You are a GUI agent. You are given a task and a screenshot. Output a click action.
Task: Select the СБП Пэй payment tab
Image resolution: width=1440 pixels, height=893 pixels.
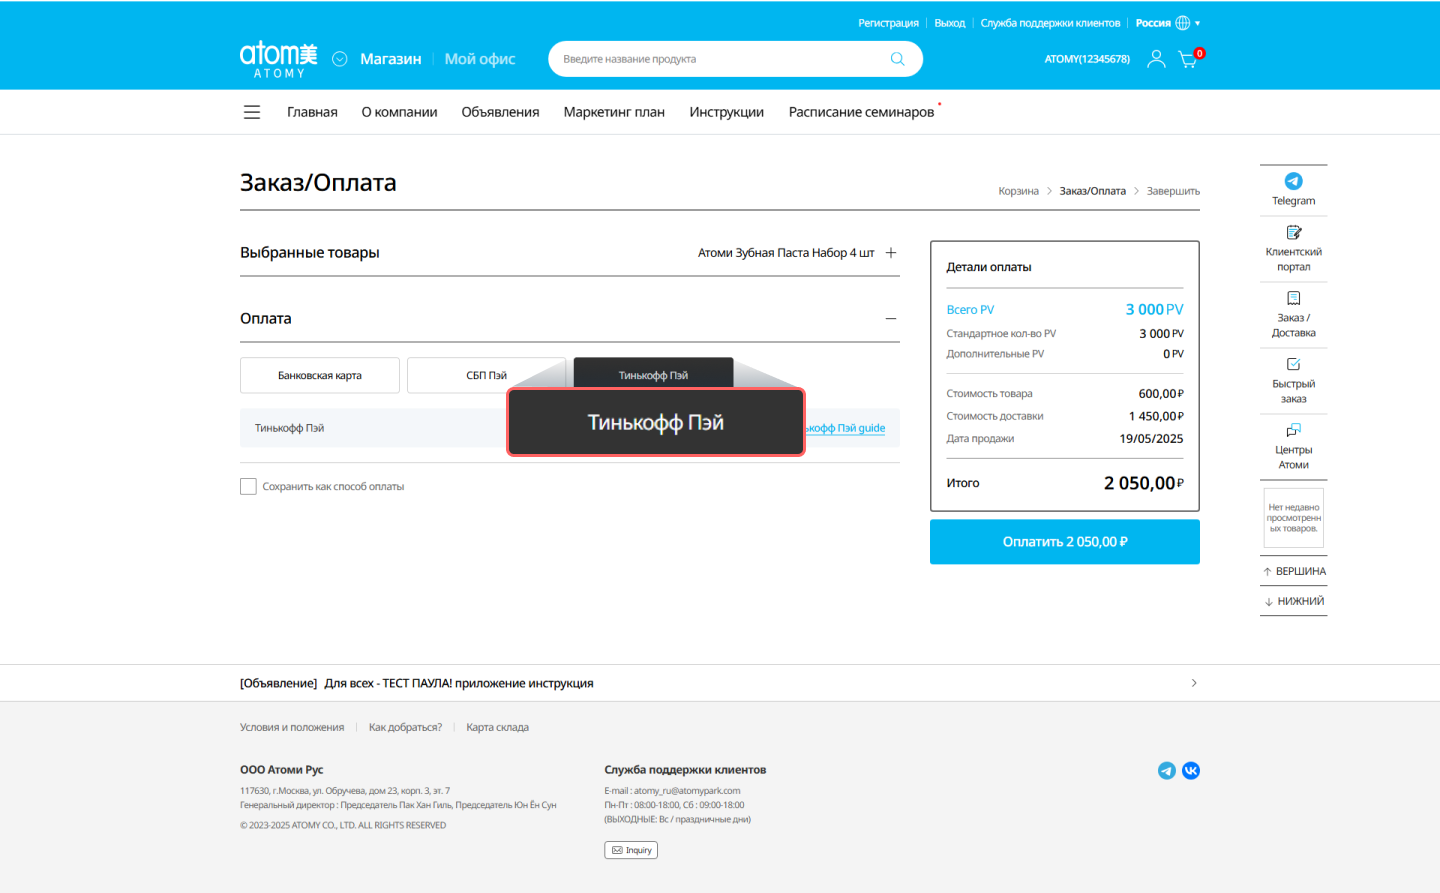click(x=486, y=375)
